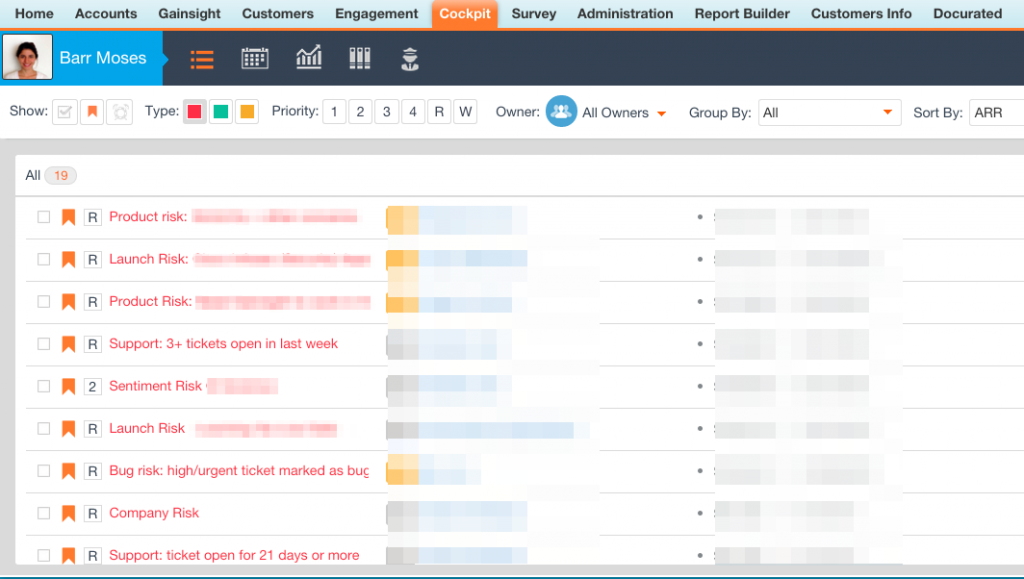
Task: Click the library books icon
Action: [360, 59]
